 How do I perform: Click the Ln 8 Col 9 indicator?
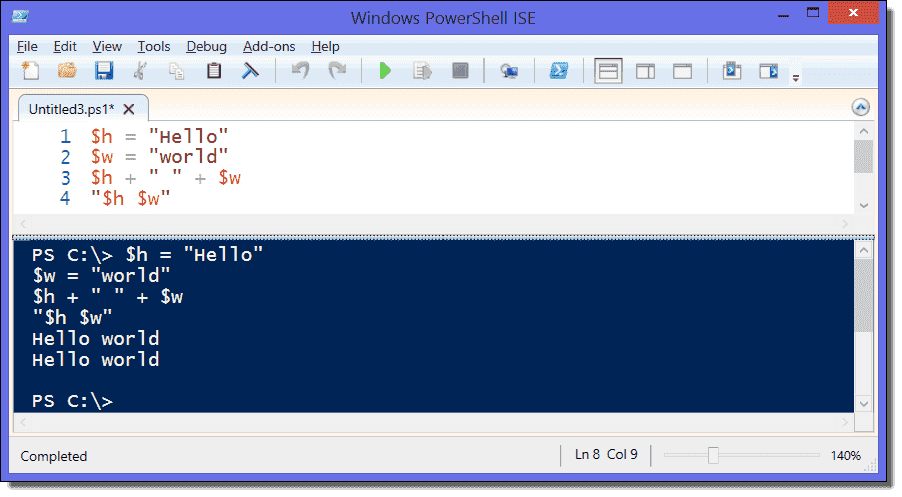coord(606,454)
